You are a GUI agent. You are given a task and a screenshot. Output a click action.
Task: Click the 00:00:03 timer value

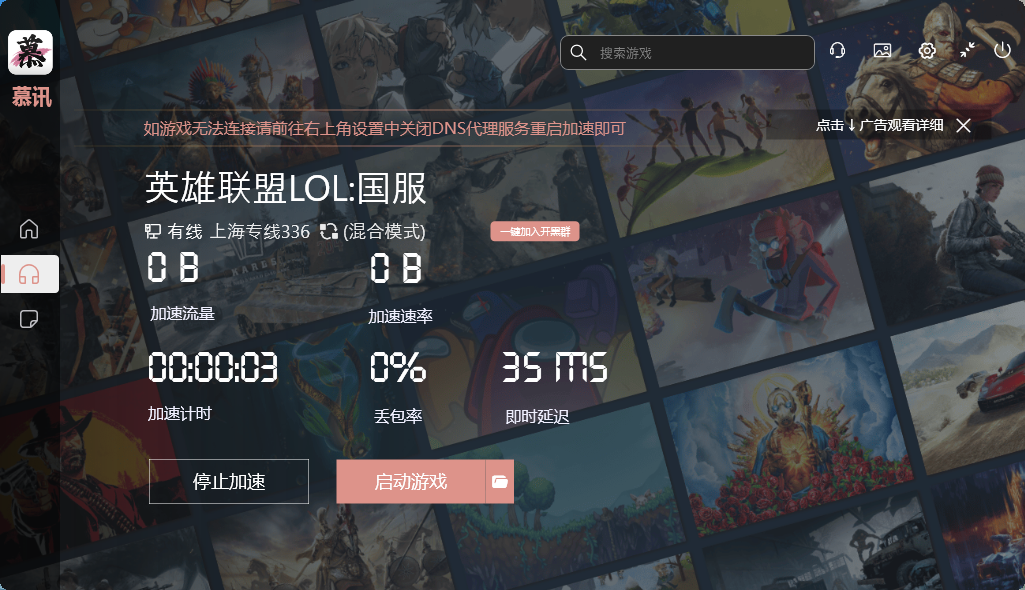[212, 367]
